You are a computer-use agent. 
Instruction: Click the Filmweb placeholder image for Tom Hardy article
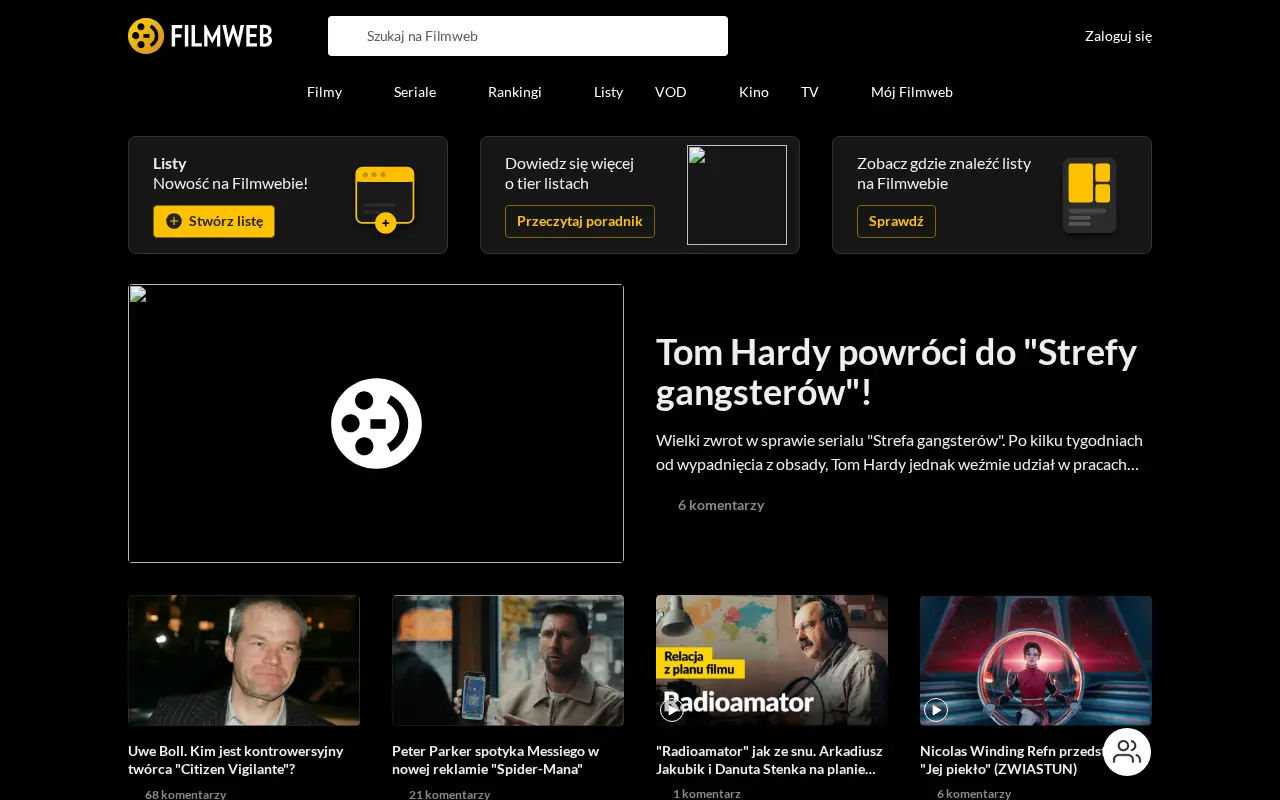(x=376, y=423)
